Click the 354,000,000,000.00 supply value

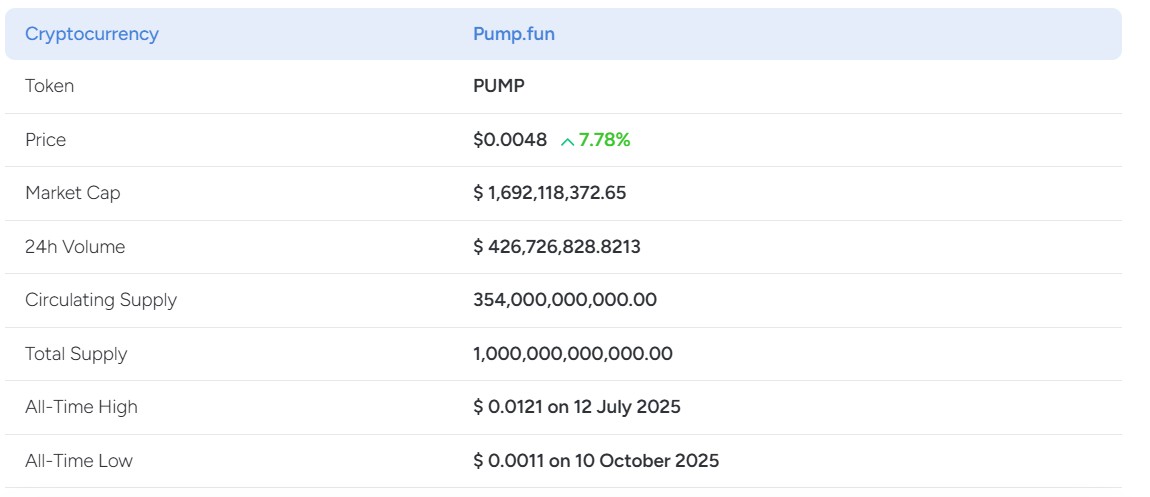point(565,300)
